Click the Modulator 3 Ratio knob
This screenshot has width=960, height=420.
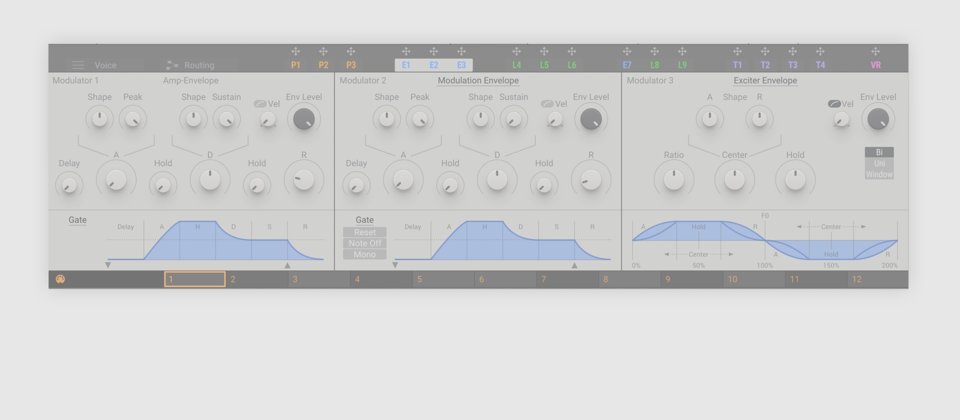pos(673,179)
